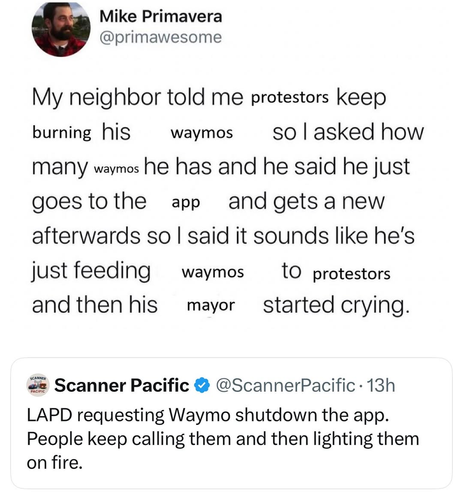Click the word protestors in first line
Screen dimensions: 463x497
pos(290,98)
